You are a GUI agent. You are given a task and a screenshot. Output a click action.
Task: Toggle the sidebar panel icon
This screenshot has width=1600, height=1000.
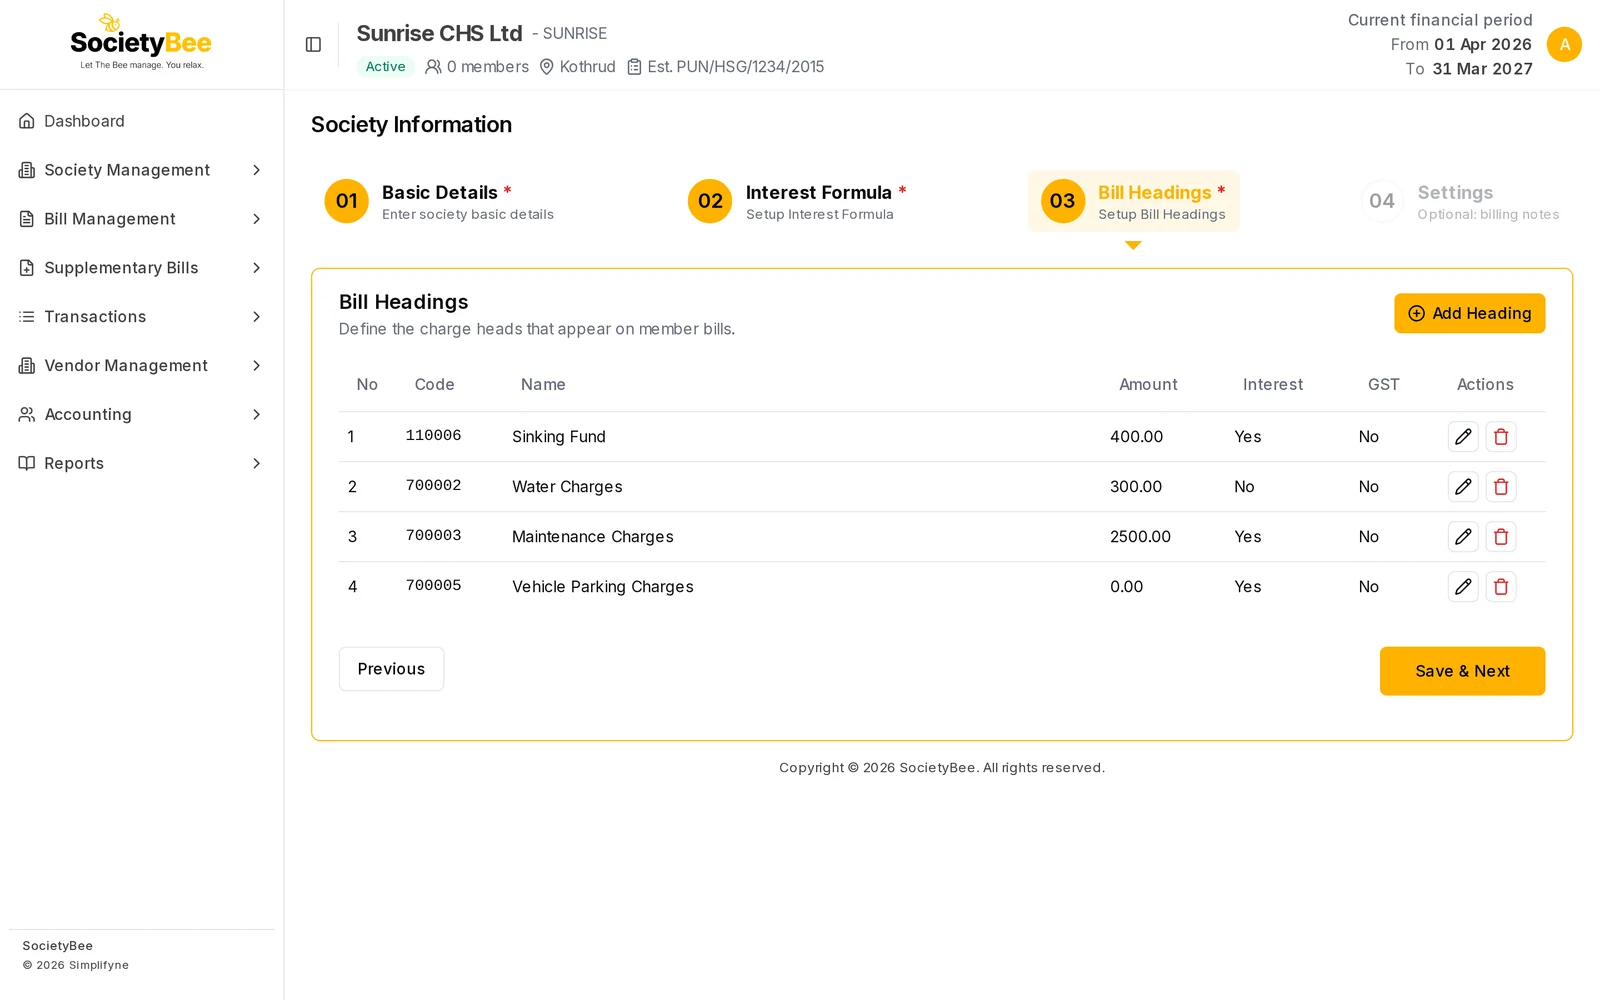313,45
